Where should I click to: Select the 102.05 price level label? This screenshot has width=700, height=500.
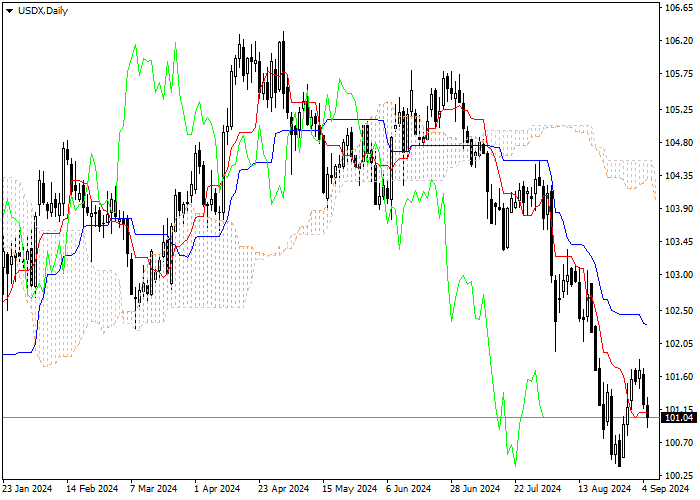[x=679, y=344]
